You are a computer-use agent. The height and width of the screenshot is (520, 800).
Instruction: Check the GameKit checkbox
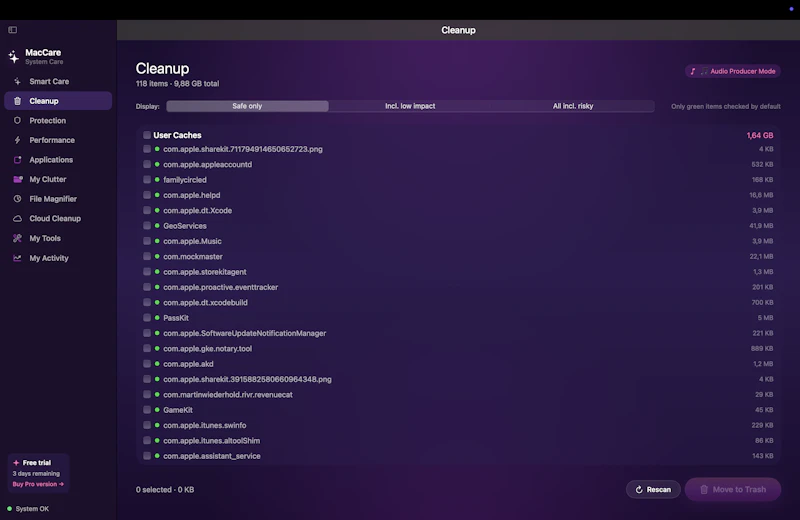pyautogui.click(x=147, y=410)
